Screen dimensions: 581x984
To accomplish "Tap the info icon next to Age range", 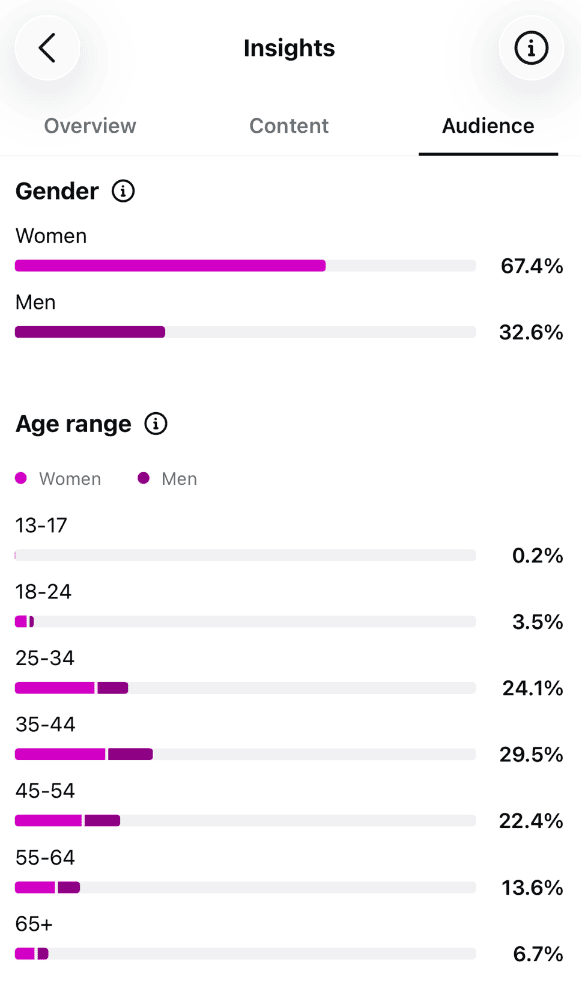I will pyautogui.click(x=156, y=424).
